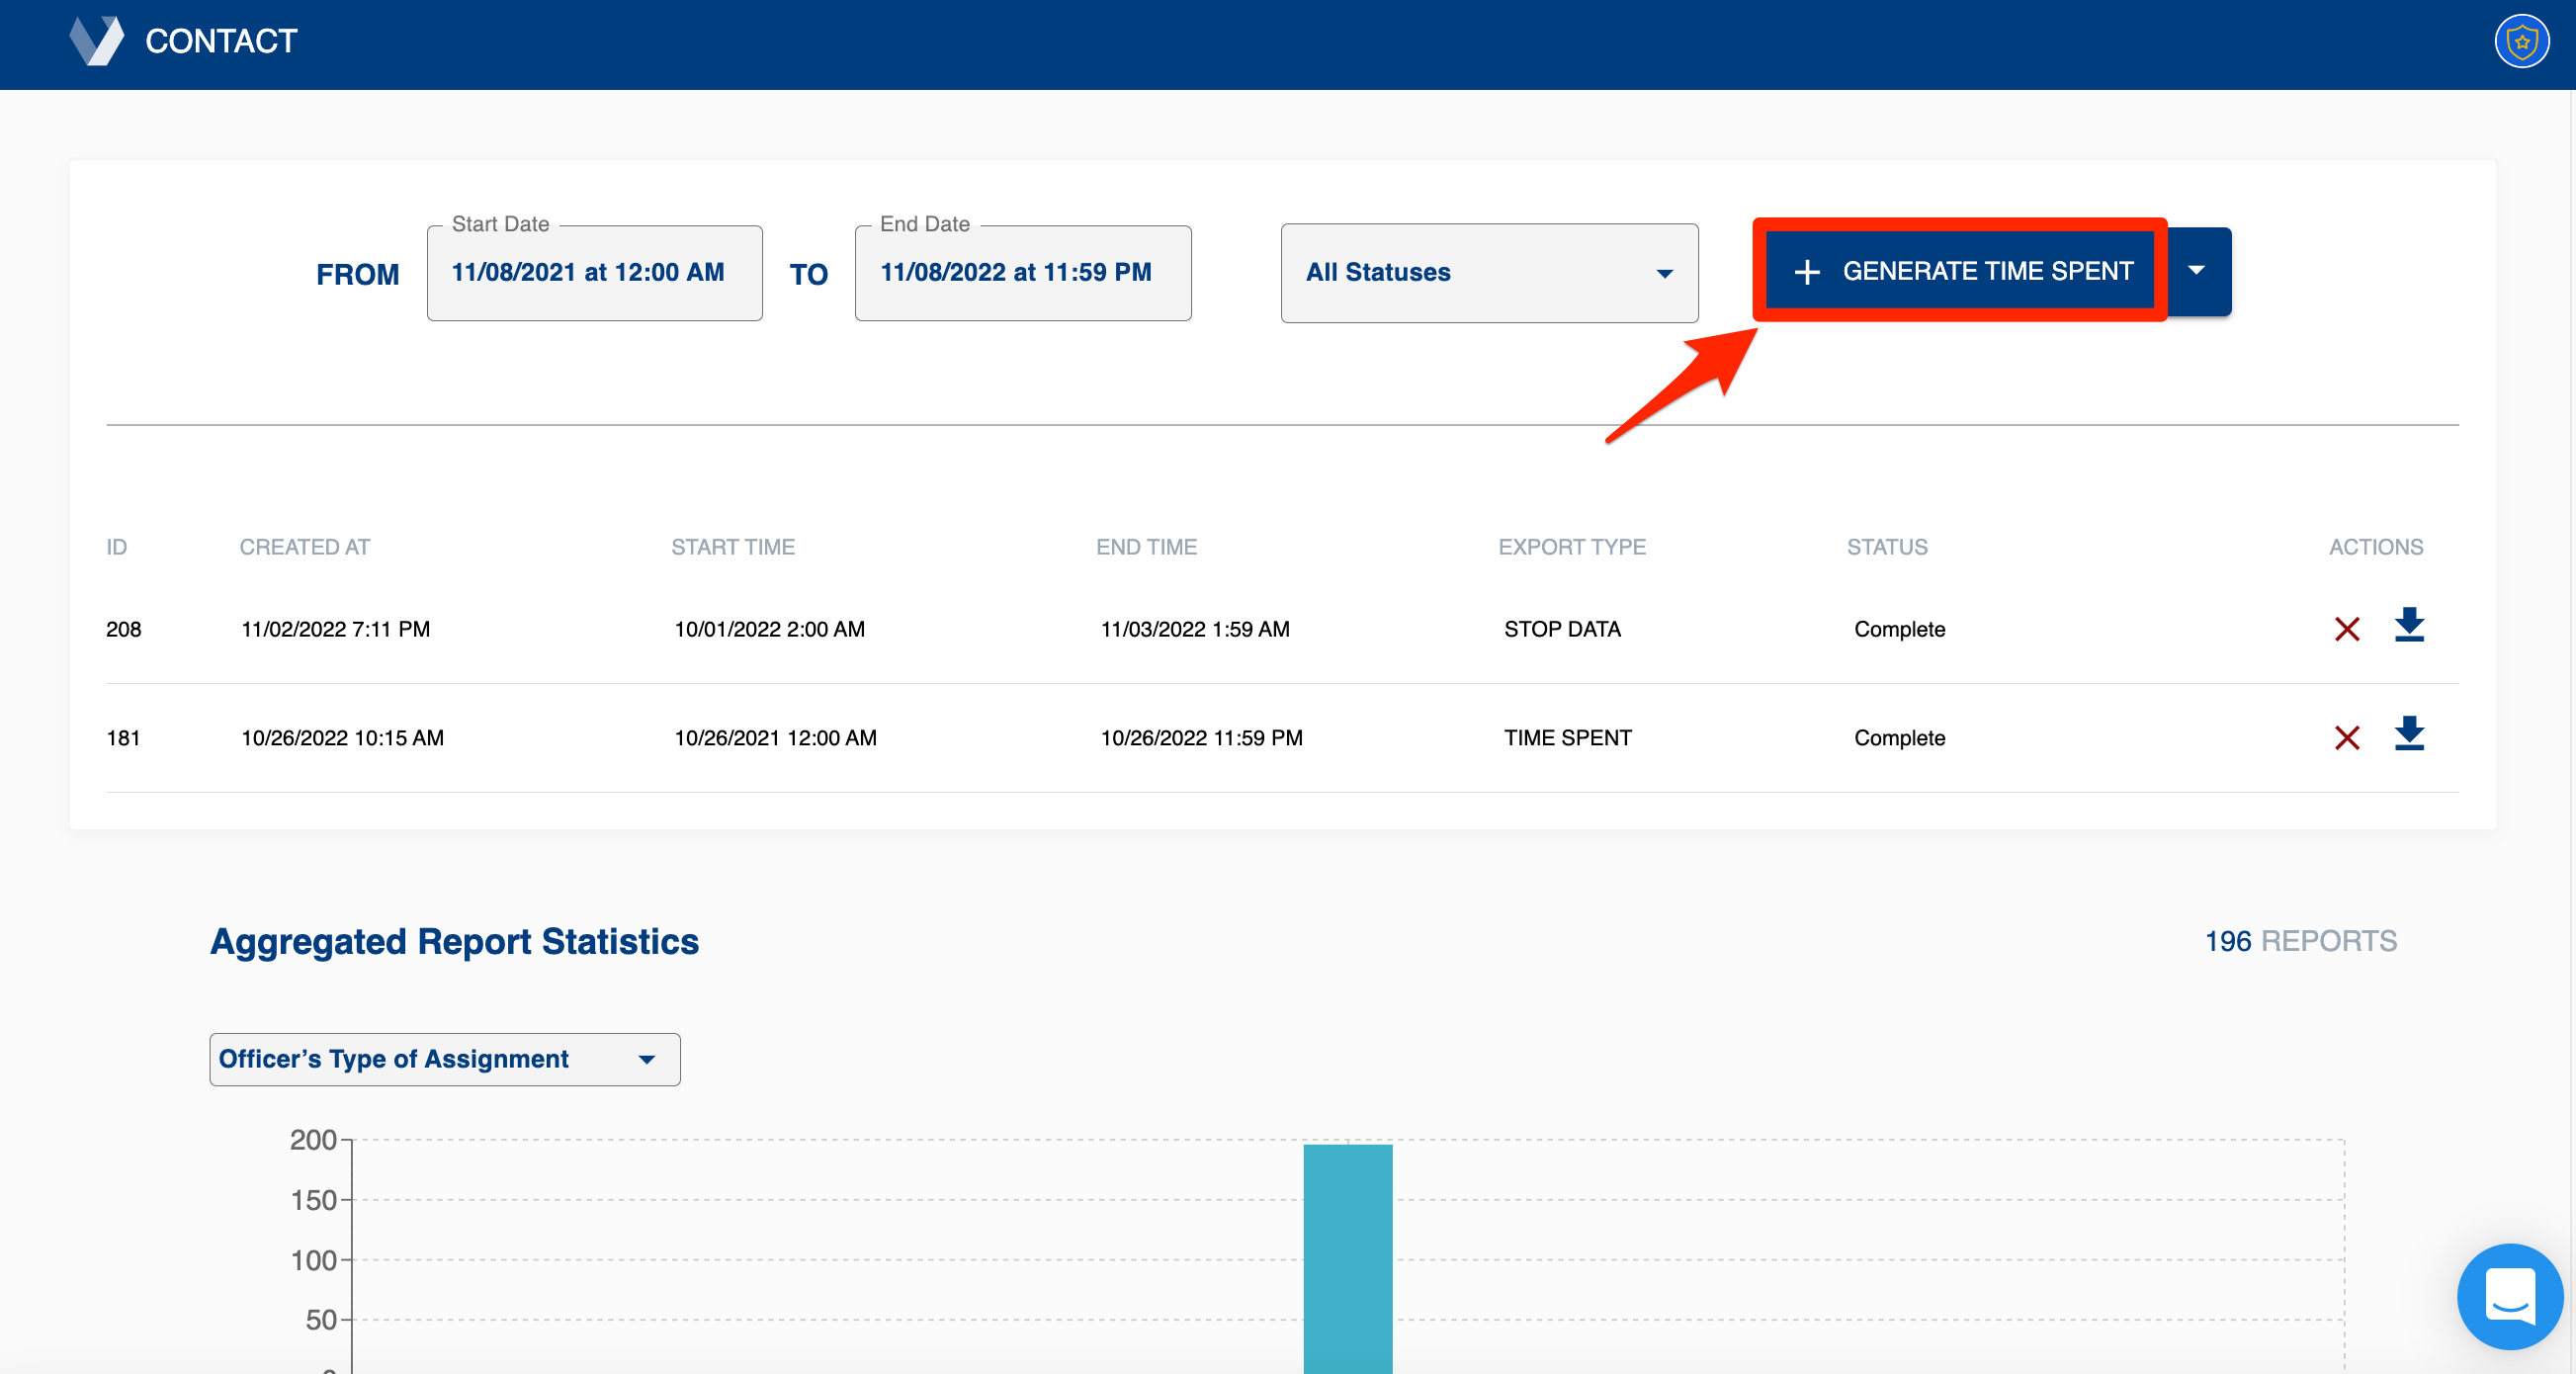Delete report 181 using the red X icon
The height and width of the screenshot is (1374, 2576).
pos(2348,738)
